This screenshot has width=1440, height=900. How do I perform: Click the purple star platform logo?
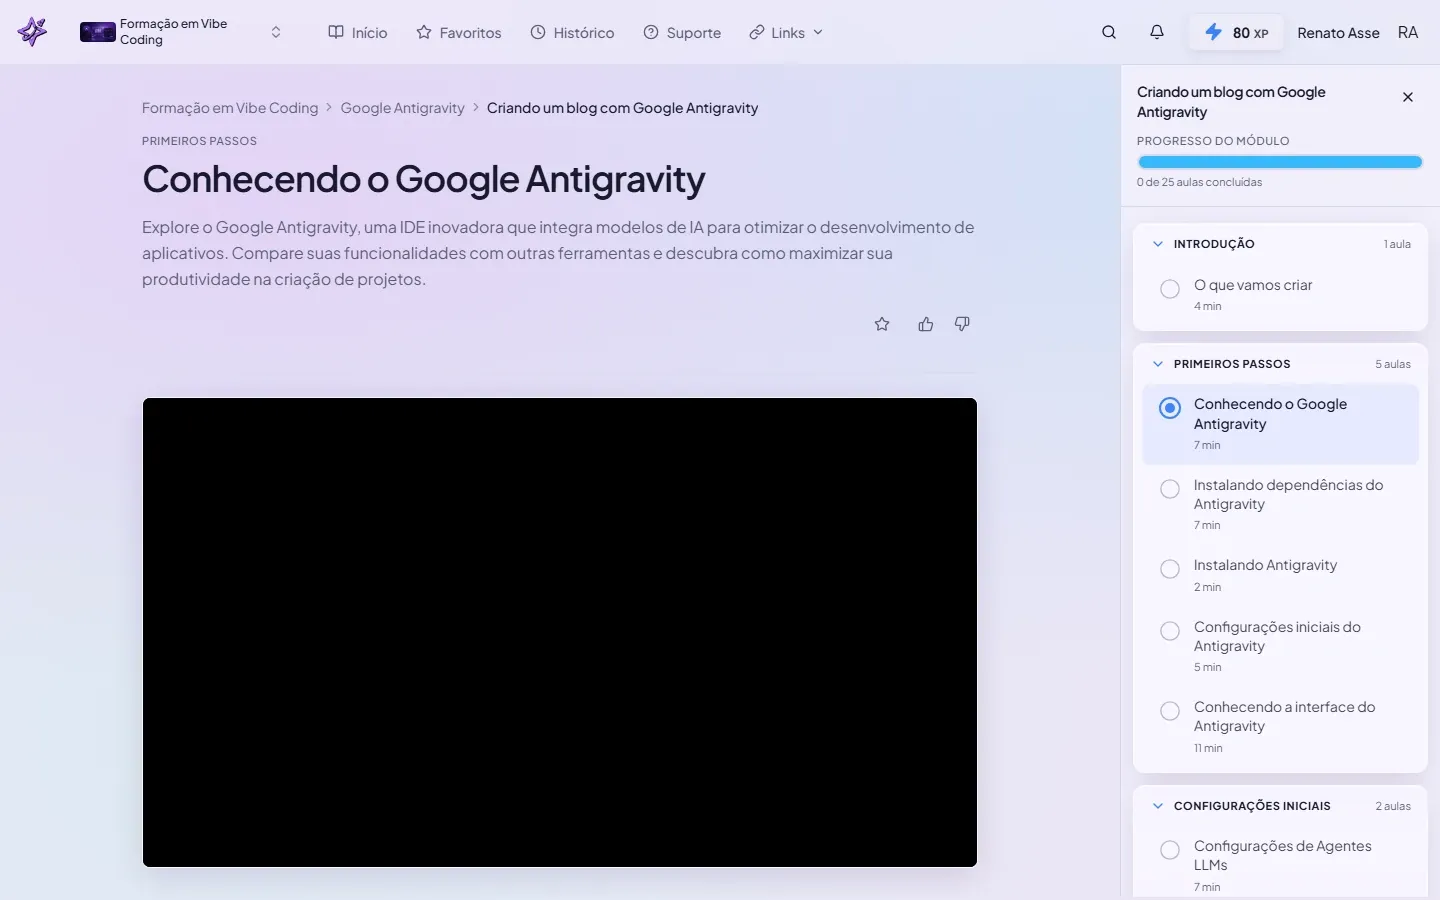32,32
